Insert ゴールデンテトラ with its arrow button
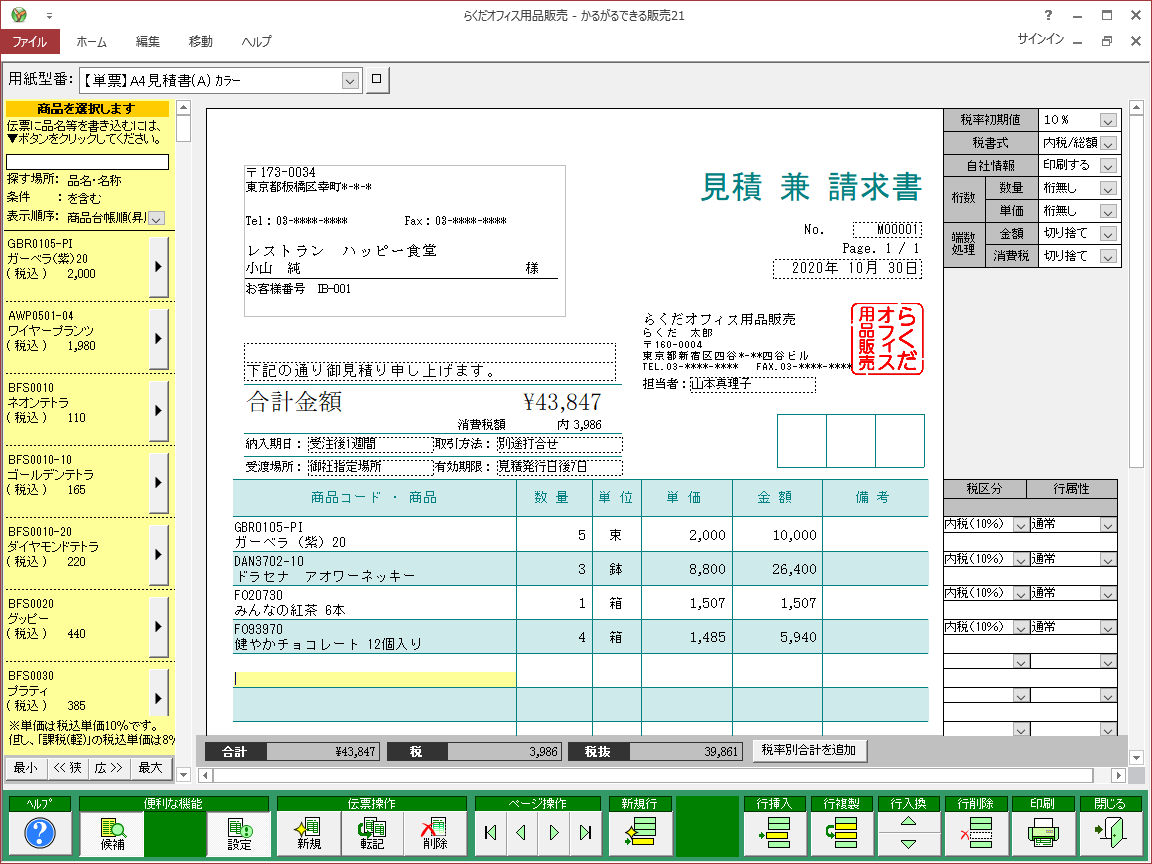The width and height of the screenshot is (1152, 864). [x=158, y=483]
